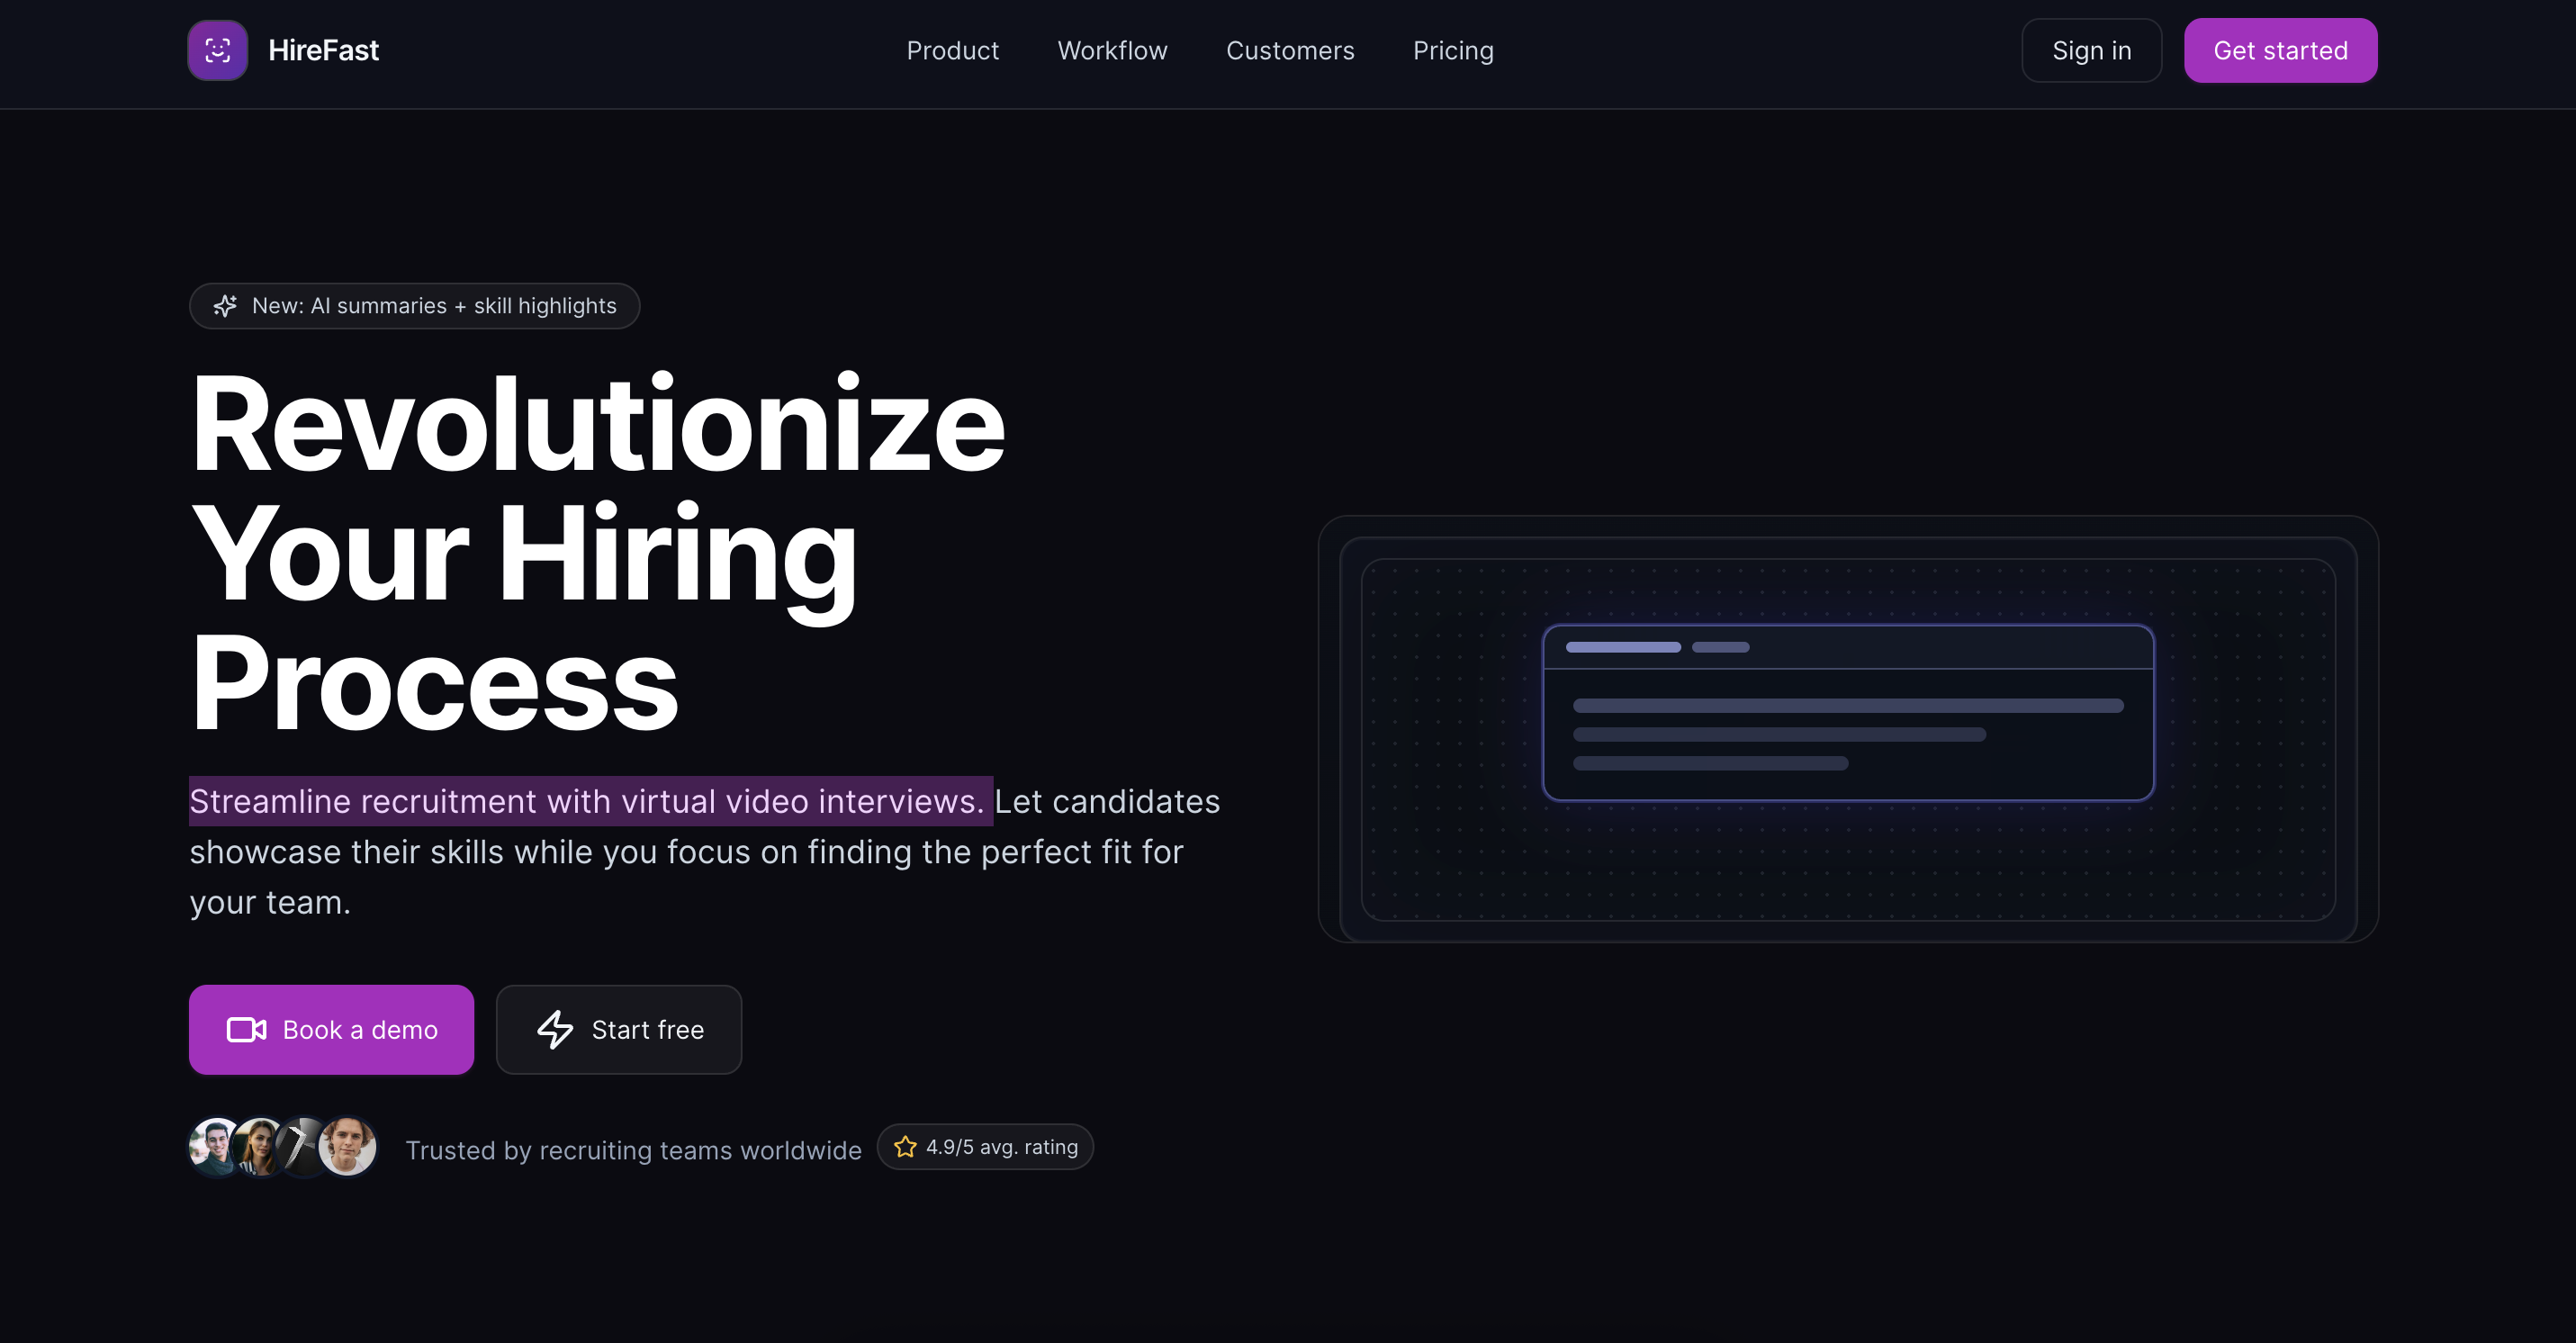Click the HireFast purple logo icon

click(217, 50)
